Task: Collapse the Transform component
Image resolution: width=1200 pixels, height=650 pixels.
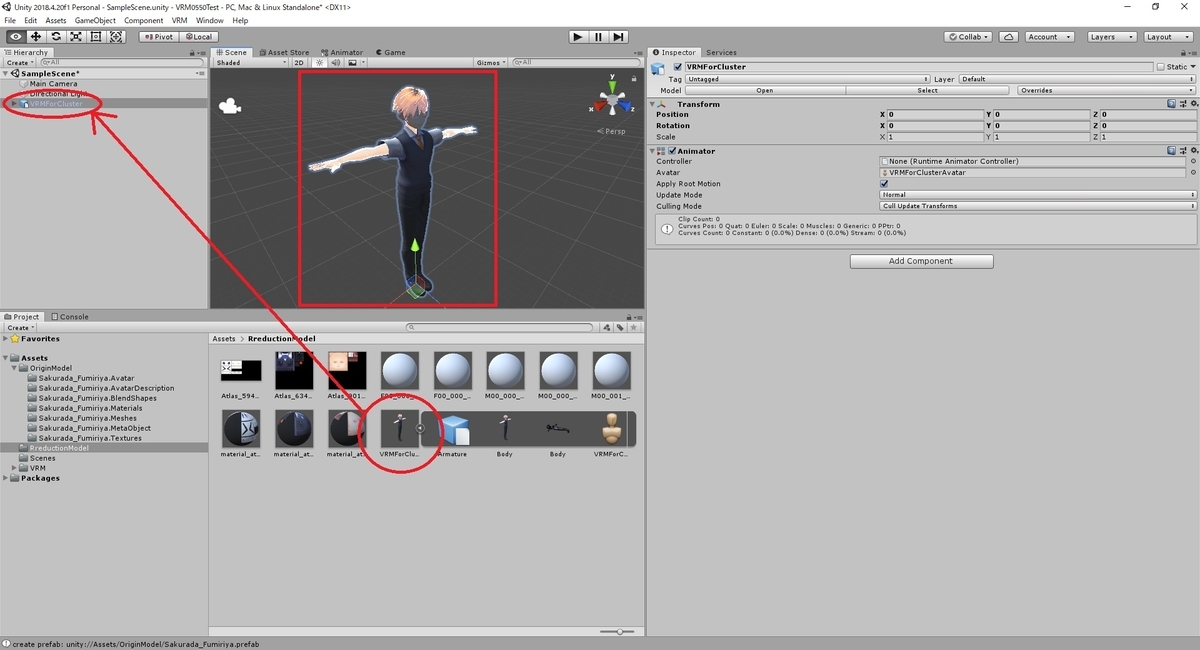Action: tap(654, 104)
